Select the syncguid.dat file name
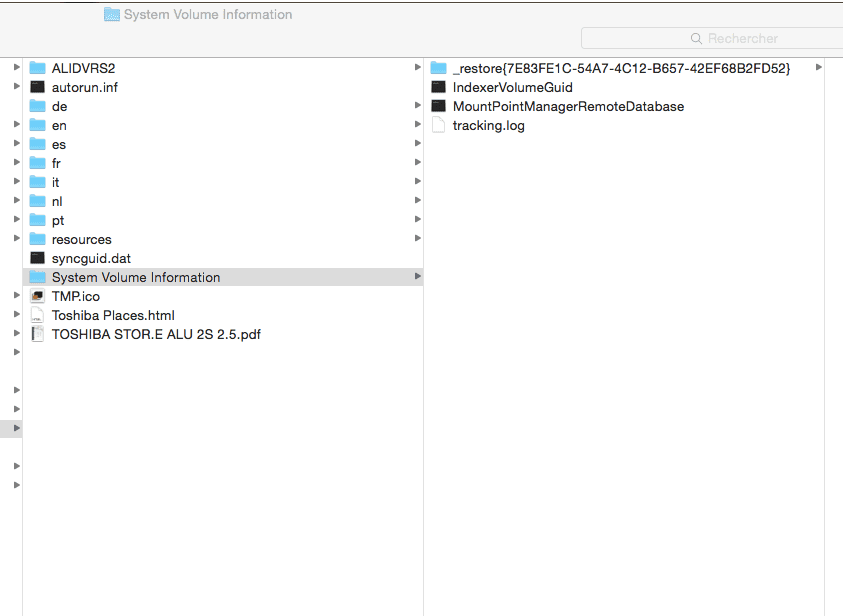843x616 pixels. pos(91,259)
